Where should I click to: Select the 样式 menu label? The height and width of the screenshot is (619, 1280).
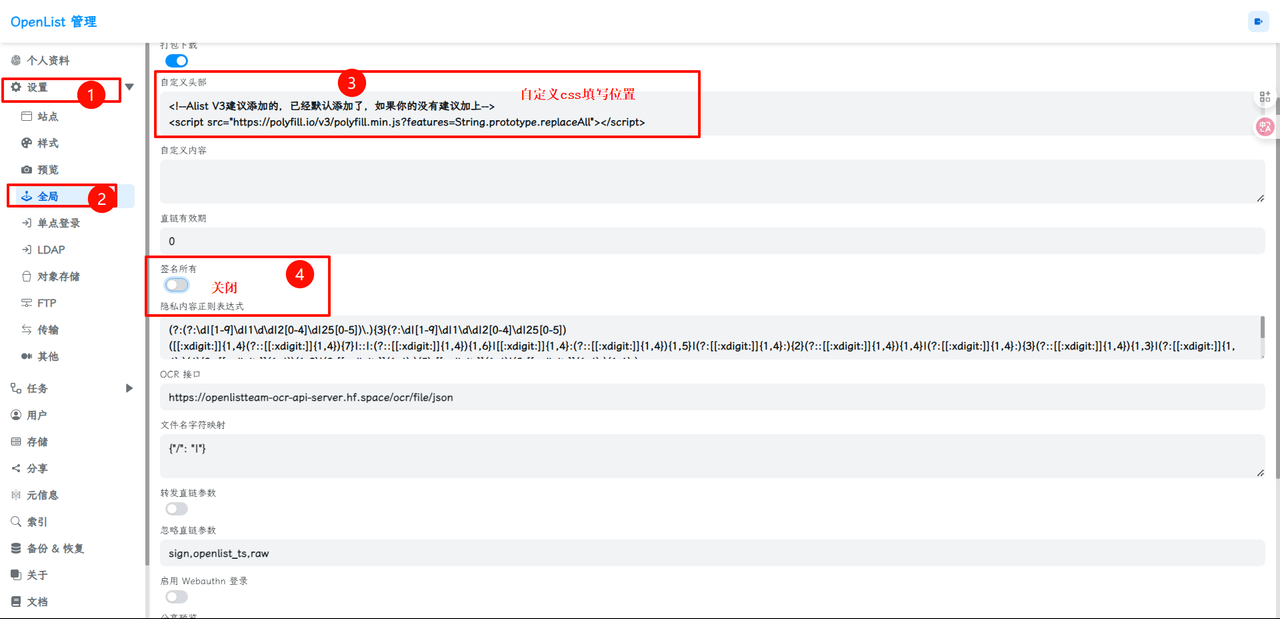48,143
